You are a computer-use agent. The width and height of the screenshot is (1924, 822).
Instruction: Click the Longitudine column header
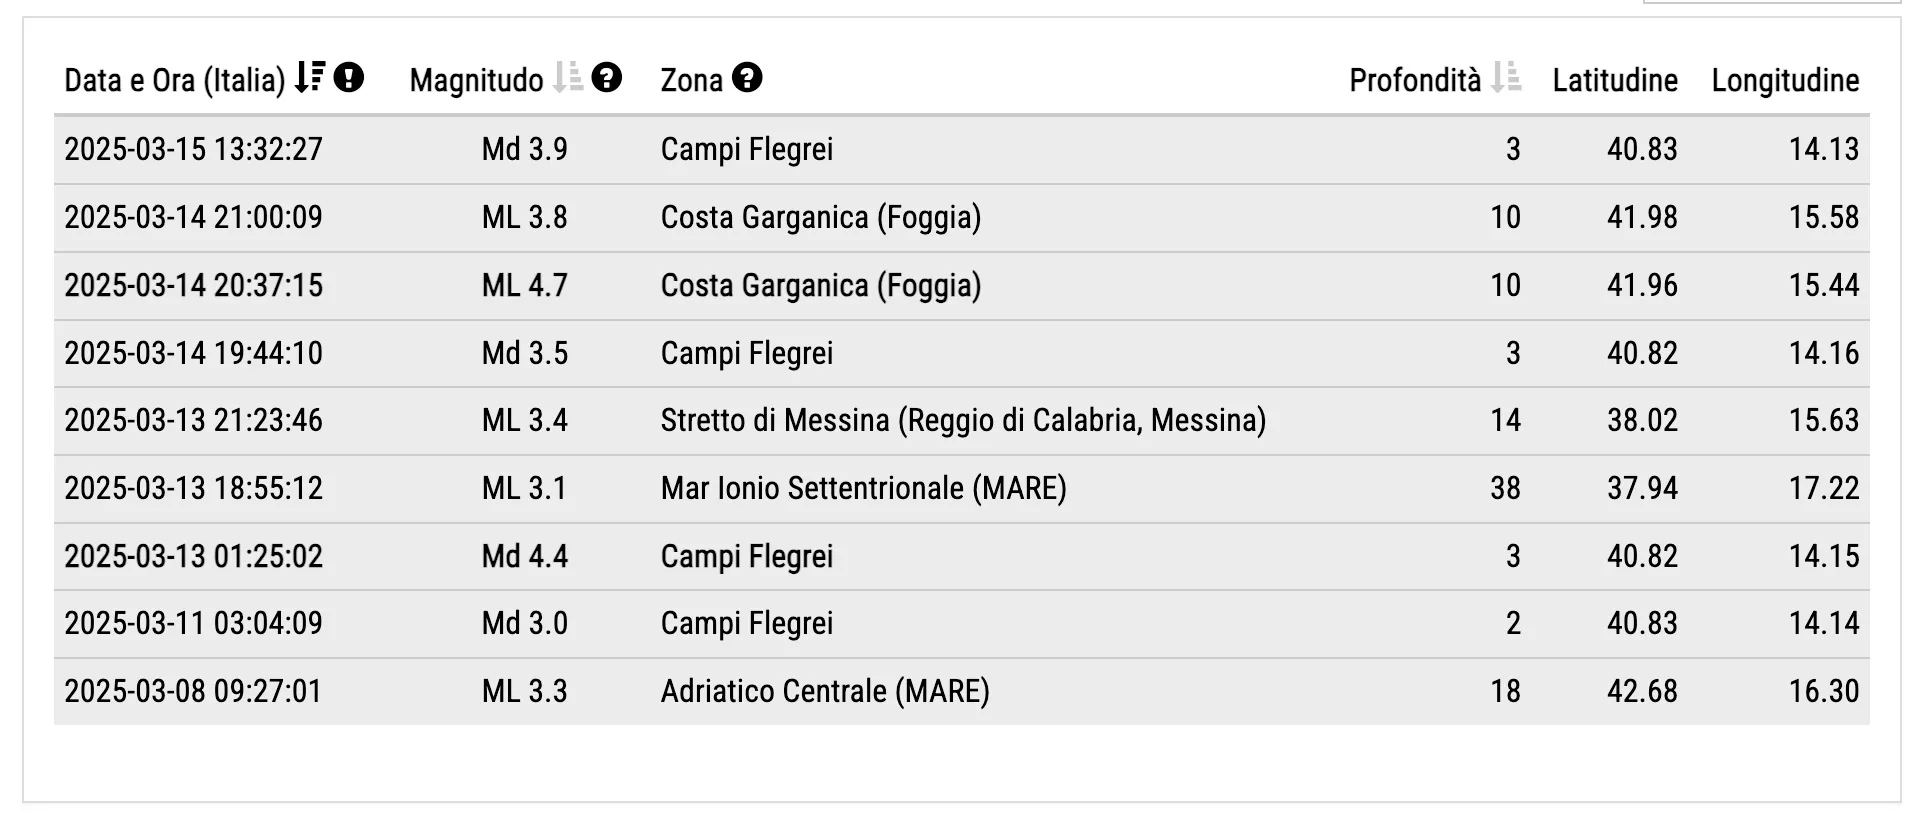[1785, 80]
